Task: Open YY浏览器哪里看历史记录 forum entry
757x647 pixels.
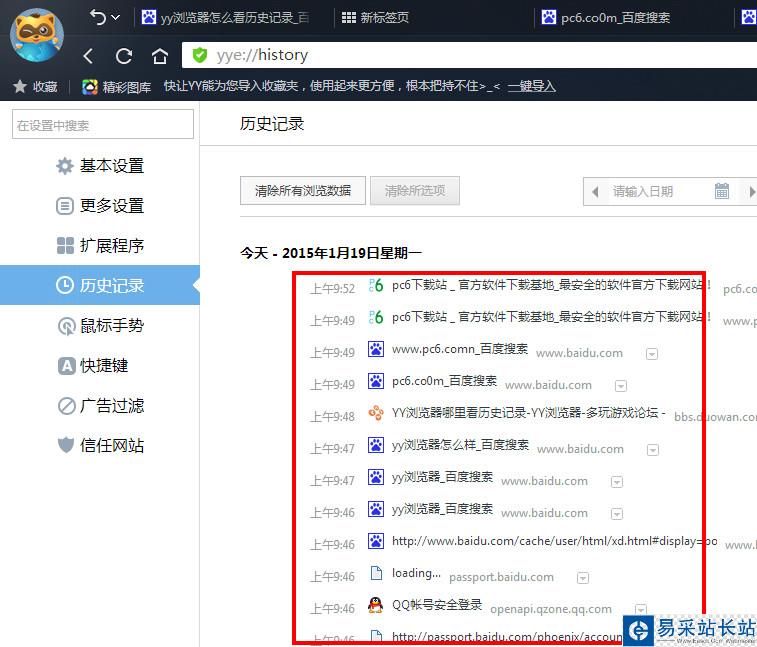Action: [x=529, y=413]
